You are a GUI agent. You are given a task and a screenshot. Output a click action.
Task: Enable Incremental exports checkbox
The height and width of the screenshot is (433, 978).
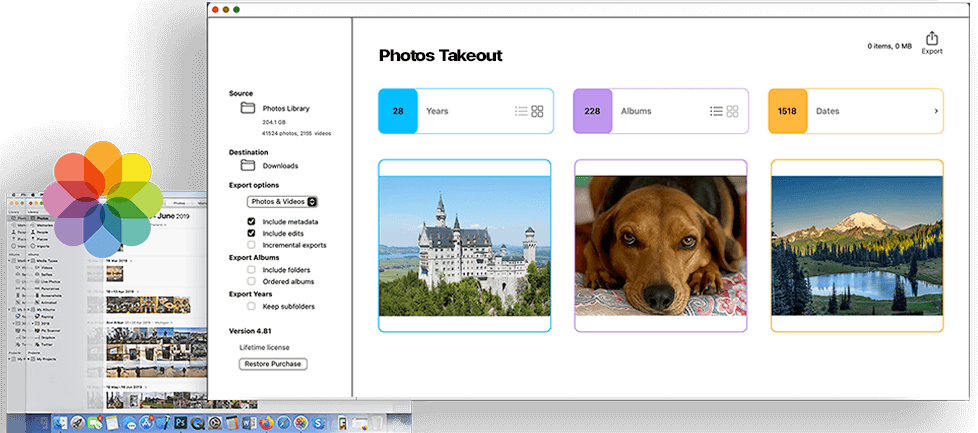click(251, 245)
